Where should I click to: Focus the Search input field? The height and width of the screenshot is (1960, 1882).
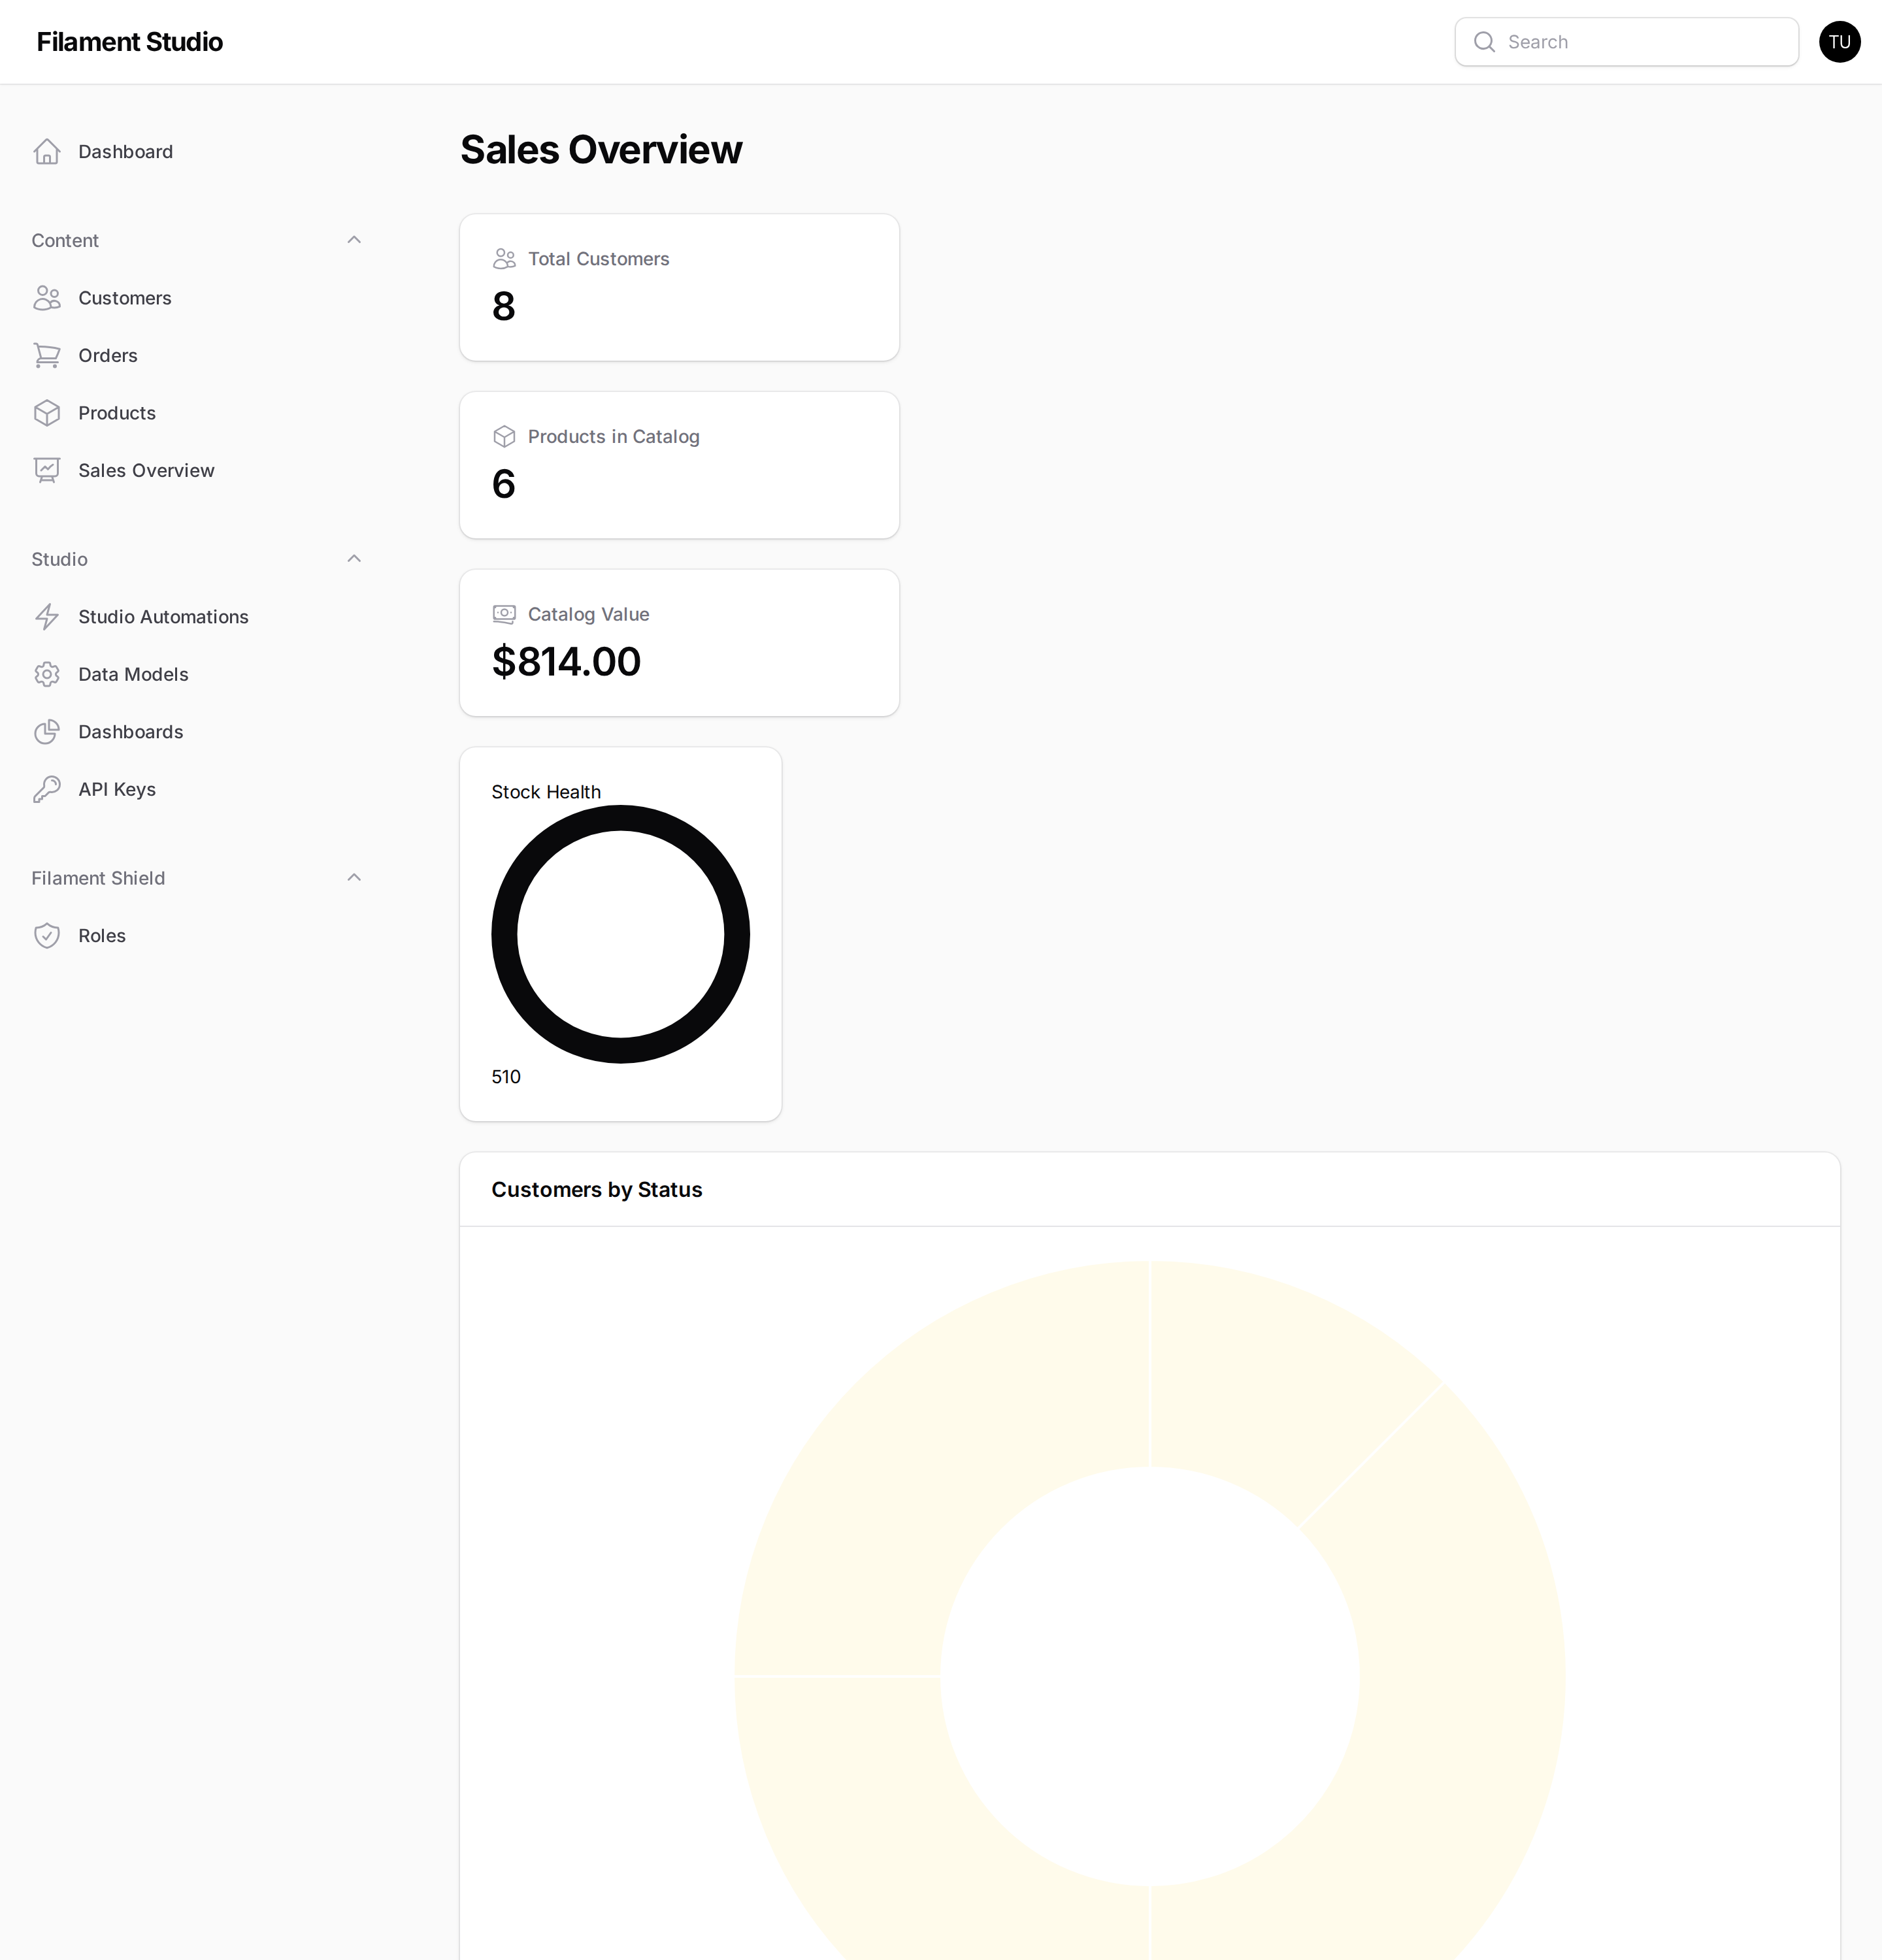(1627, 42)
